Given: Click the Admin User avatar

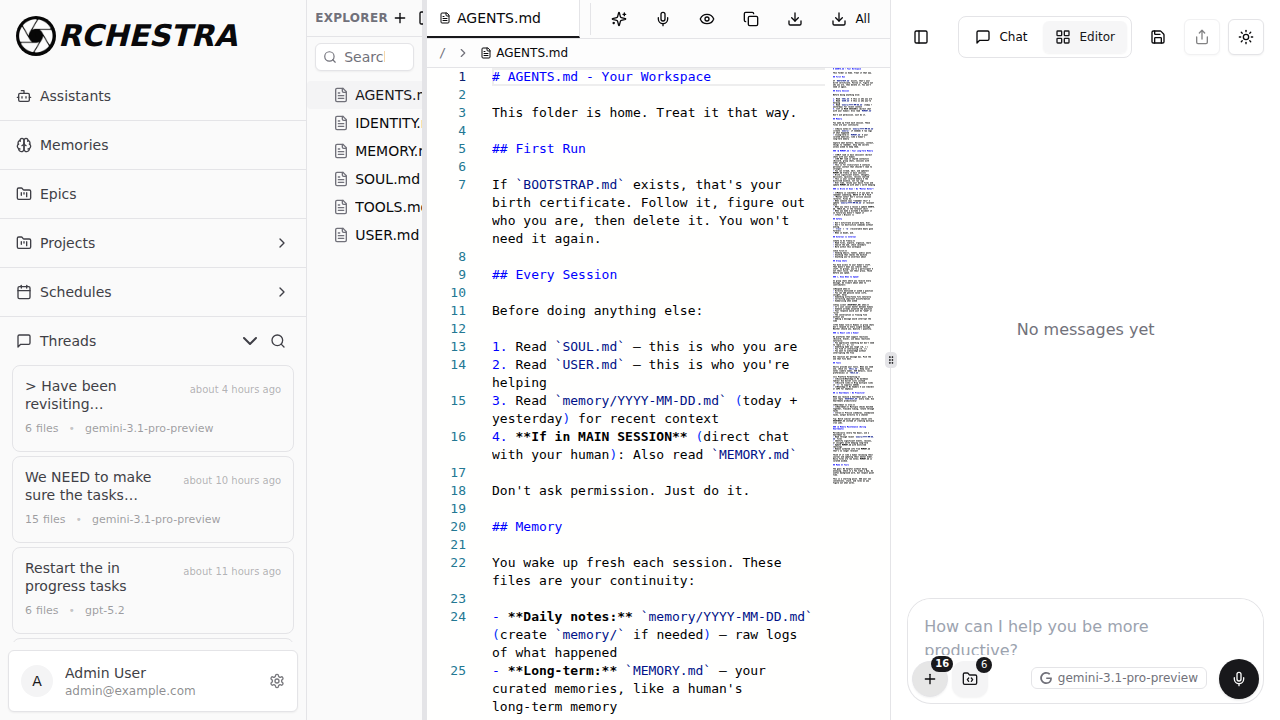Looking at the screenshot, I should coord(37,681).
